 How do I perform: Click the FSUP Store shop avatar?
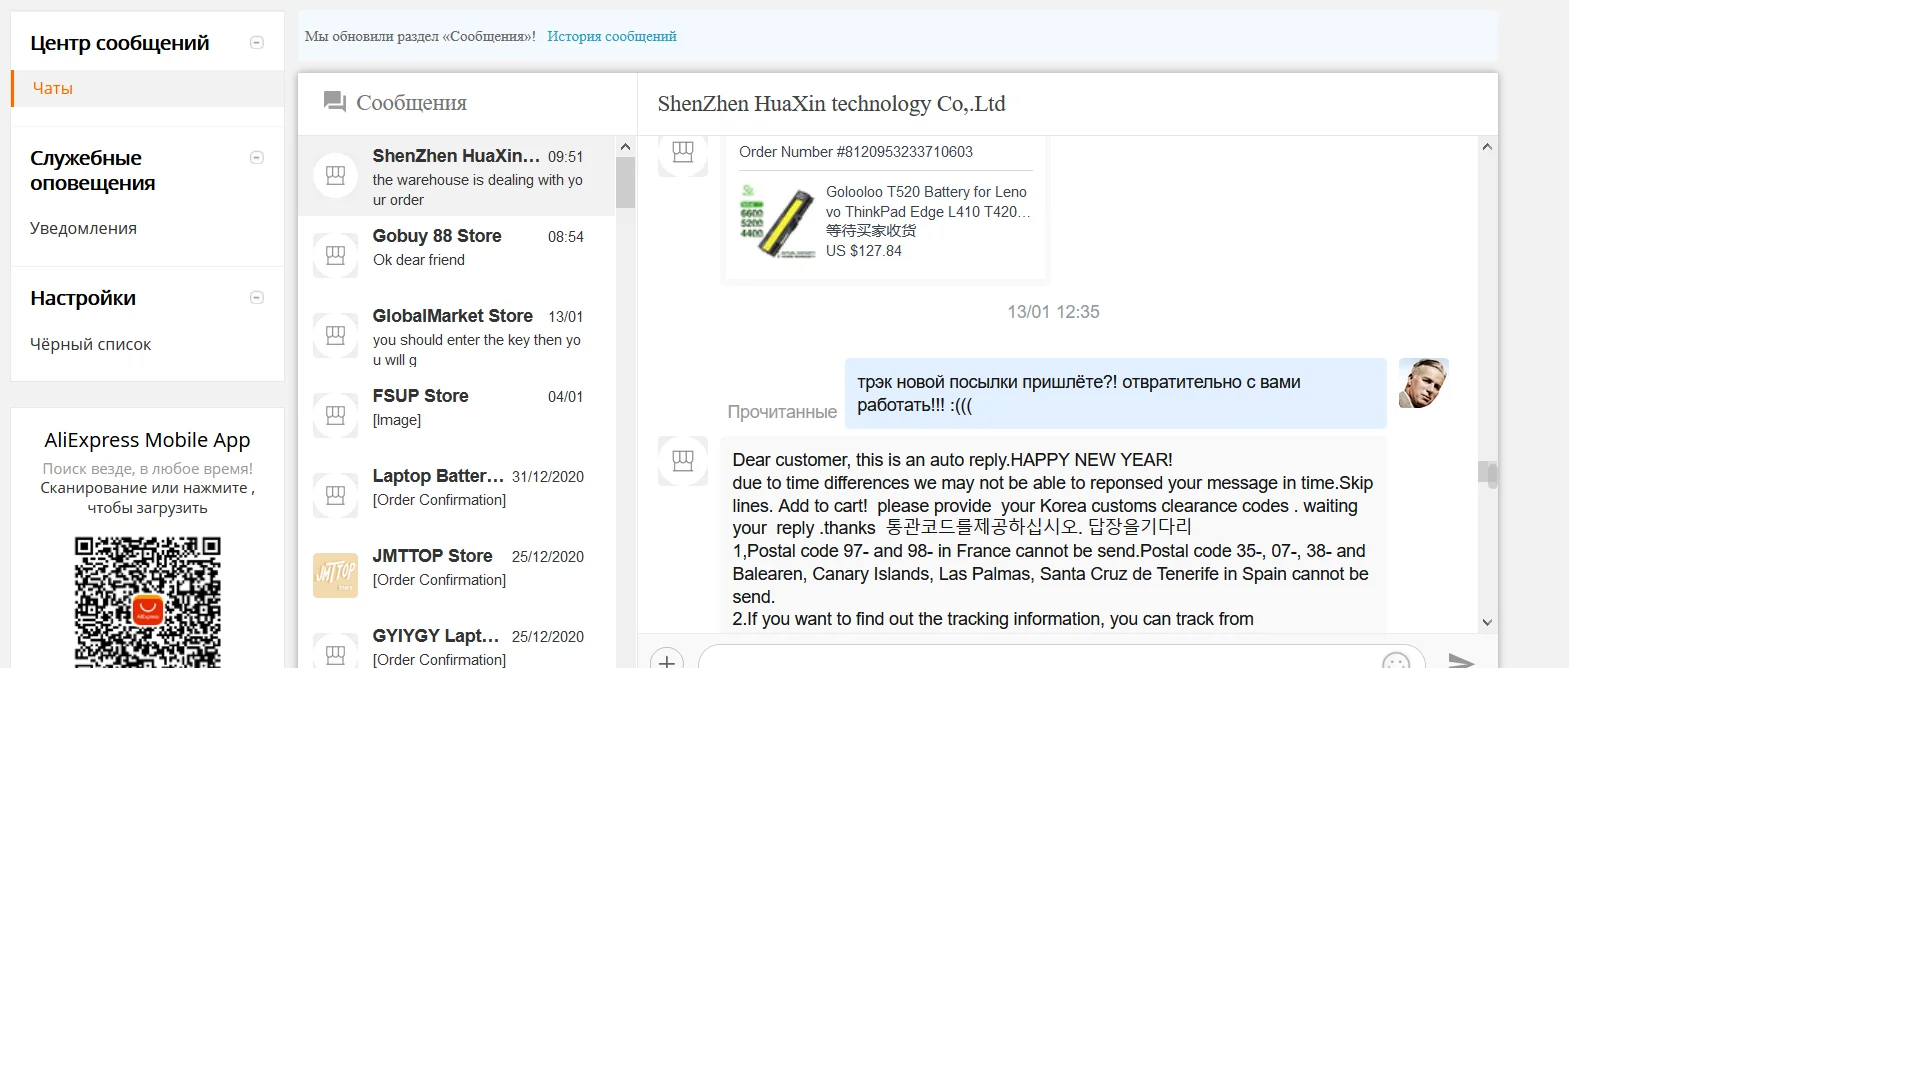335,415
